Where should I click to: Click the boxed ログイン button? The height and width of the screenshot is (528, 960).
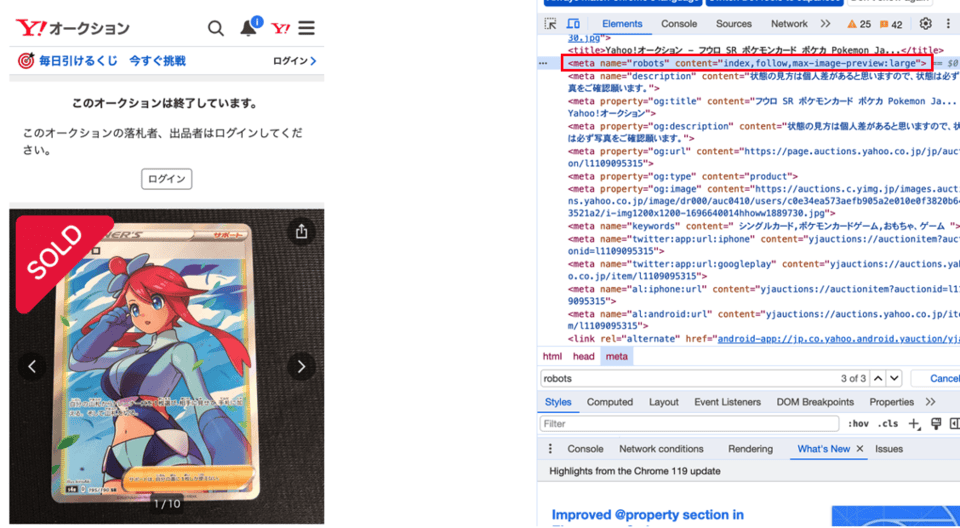[x=167, y=179]
